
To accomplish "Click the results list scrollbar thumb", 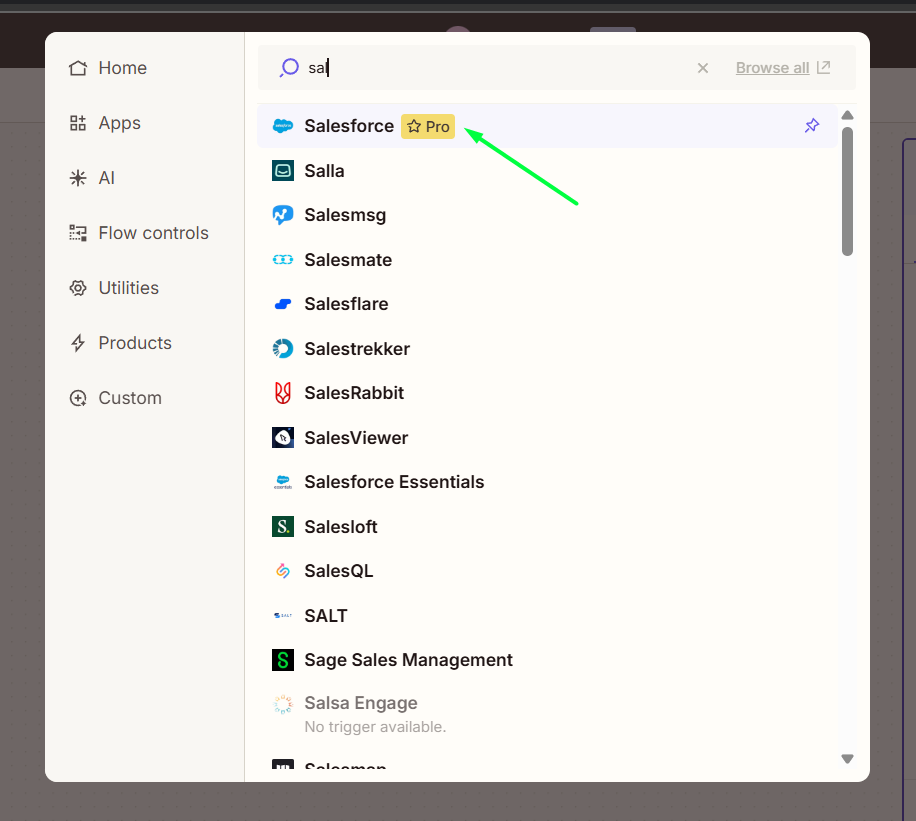I will pyautogui.click(x=847, y=192).
